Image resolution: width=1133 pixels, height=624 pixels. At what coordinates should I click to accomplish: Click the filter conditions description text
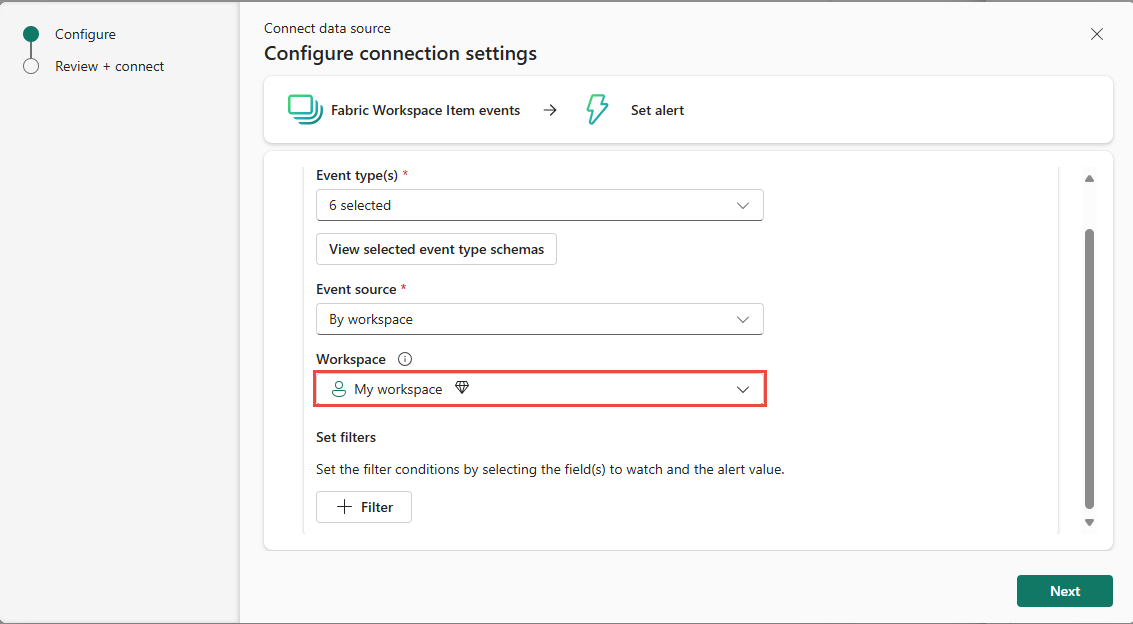tap(550, 469)
